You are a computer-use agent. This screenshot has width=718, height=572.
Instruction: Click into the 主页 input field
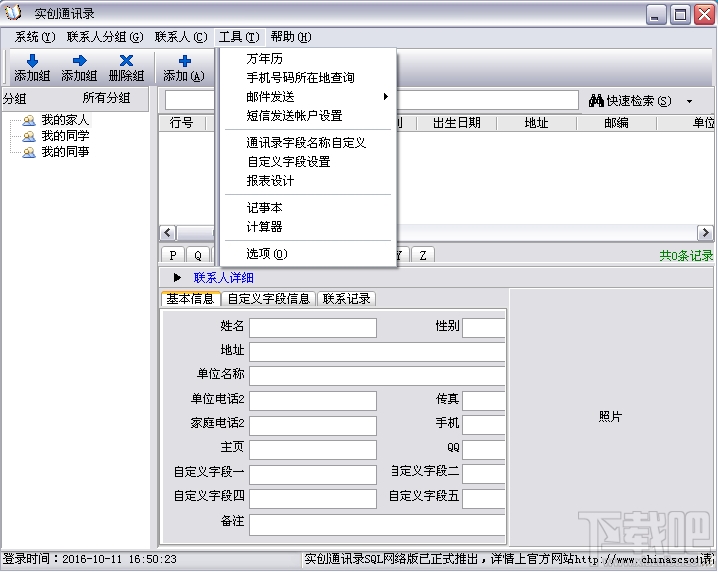click(x=313, y=450)
